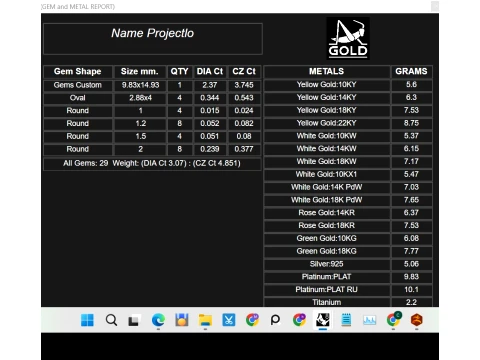Select the Silver:925 metal row
Viewport: 480px width, 360px height.
click(327, 264)
